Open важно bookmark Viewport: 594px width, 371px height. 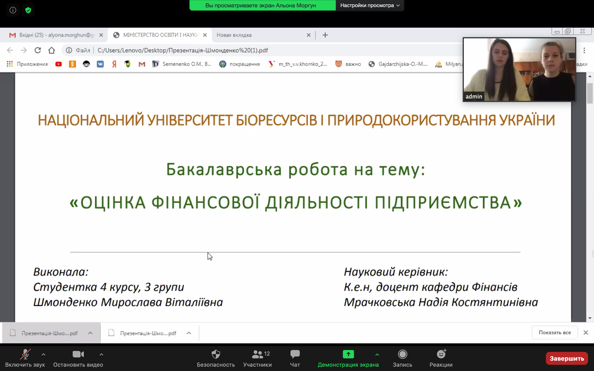point(348,64)
